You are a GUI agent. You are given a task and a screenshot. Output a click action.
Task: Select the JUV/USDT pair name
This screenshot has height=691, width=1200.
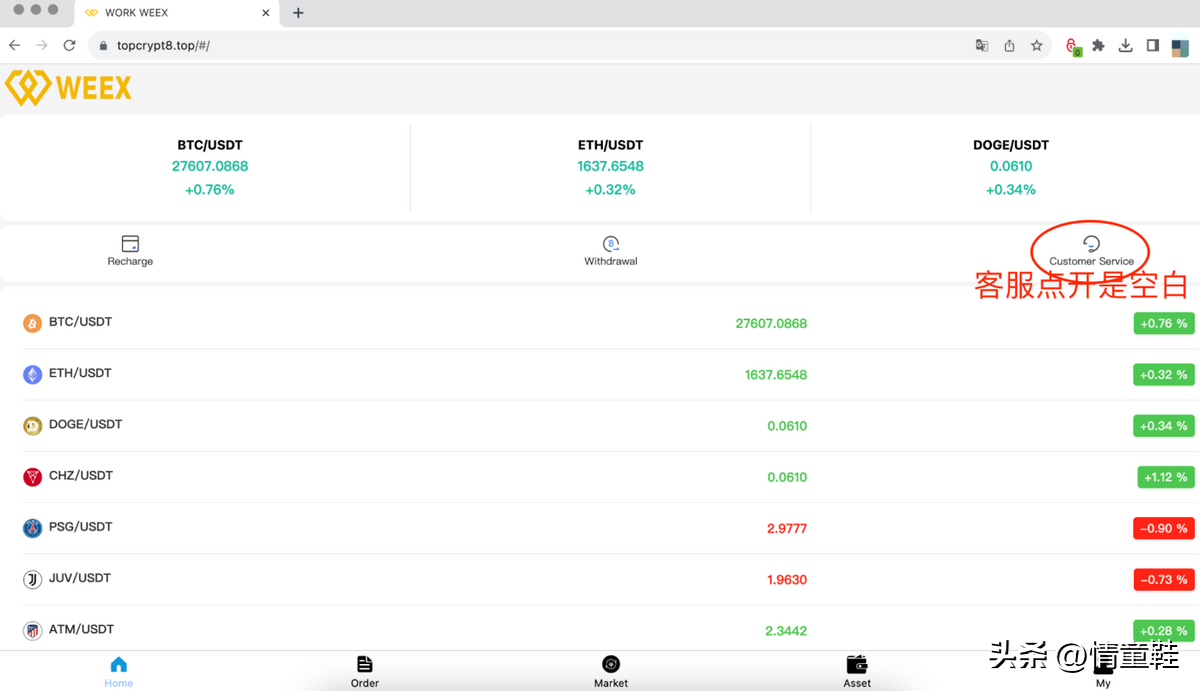pyautogui.click(x=80, y=577)
